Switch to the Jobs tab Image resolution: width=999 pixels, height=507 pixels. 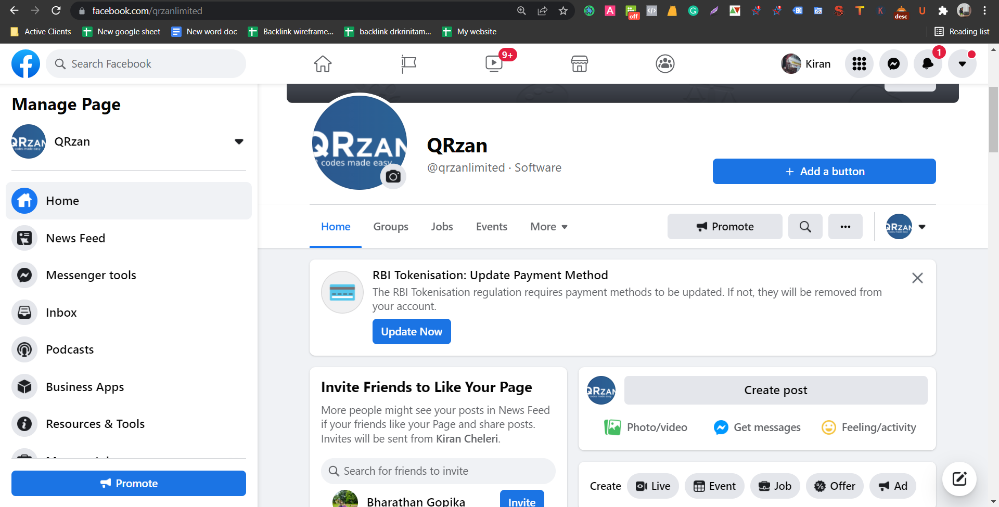442,227
